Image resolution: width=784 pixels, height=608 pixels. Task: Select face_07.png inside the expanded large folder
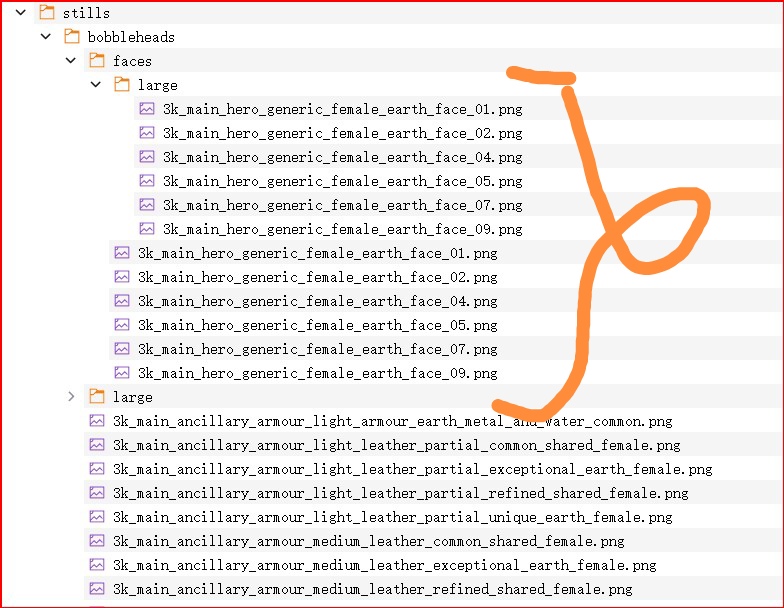342,205
